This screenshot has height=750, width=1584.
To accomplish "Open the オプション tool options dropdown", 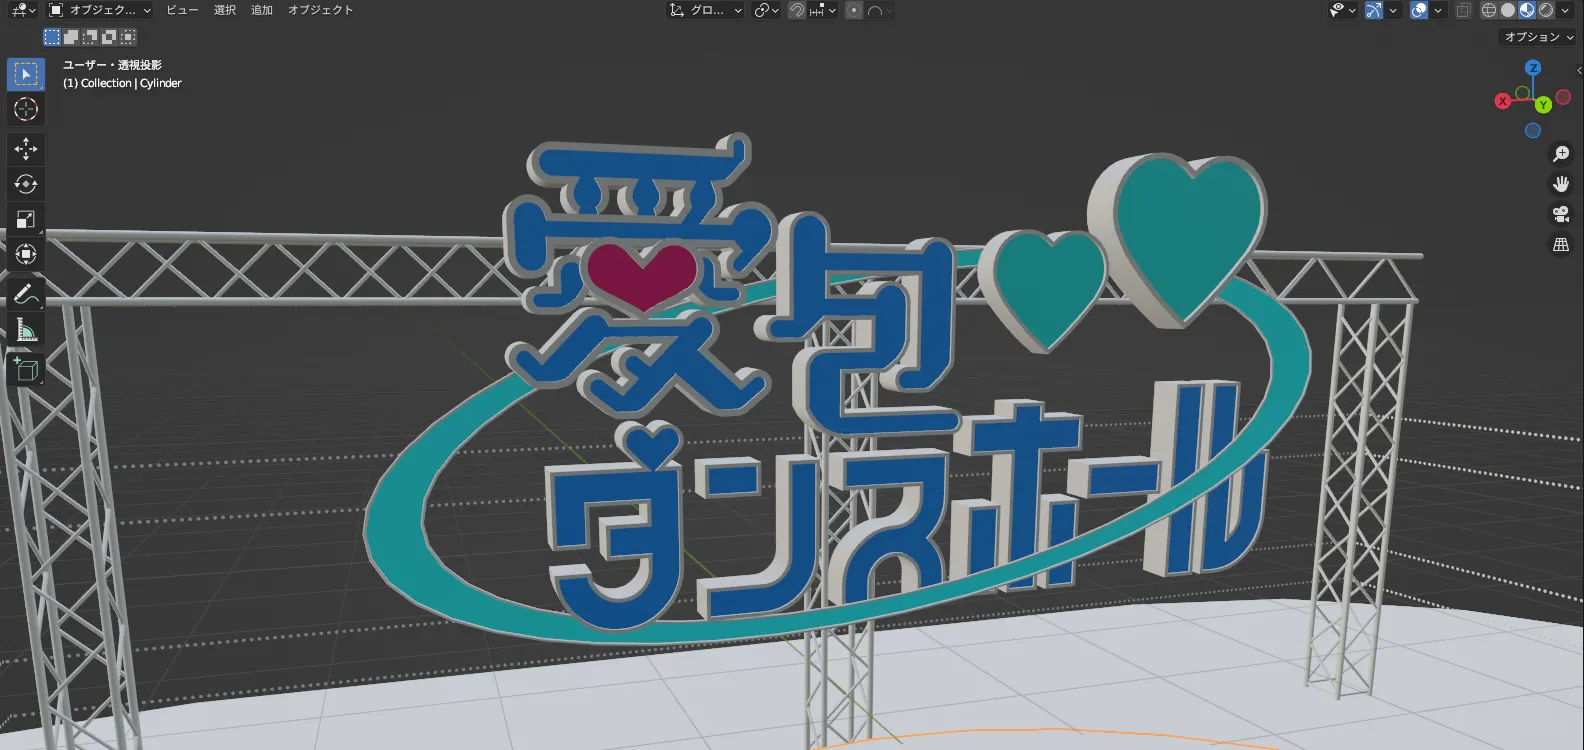I will [1539, 37].
